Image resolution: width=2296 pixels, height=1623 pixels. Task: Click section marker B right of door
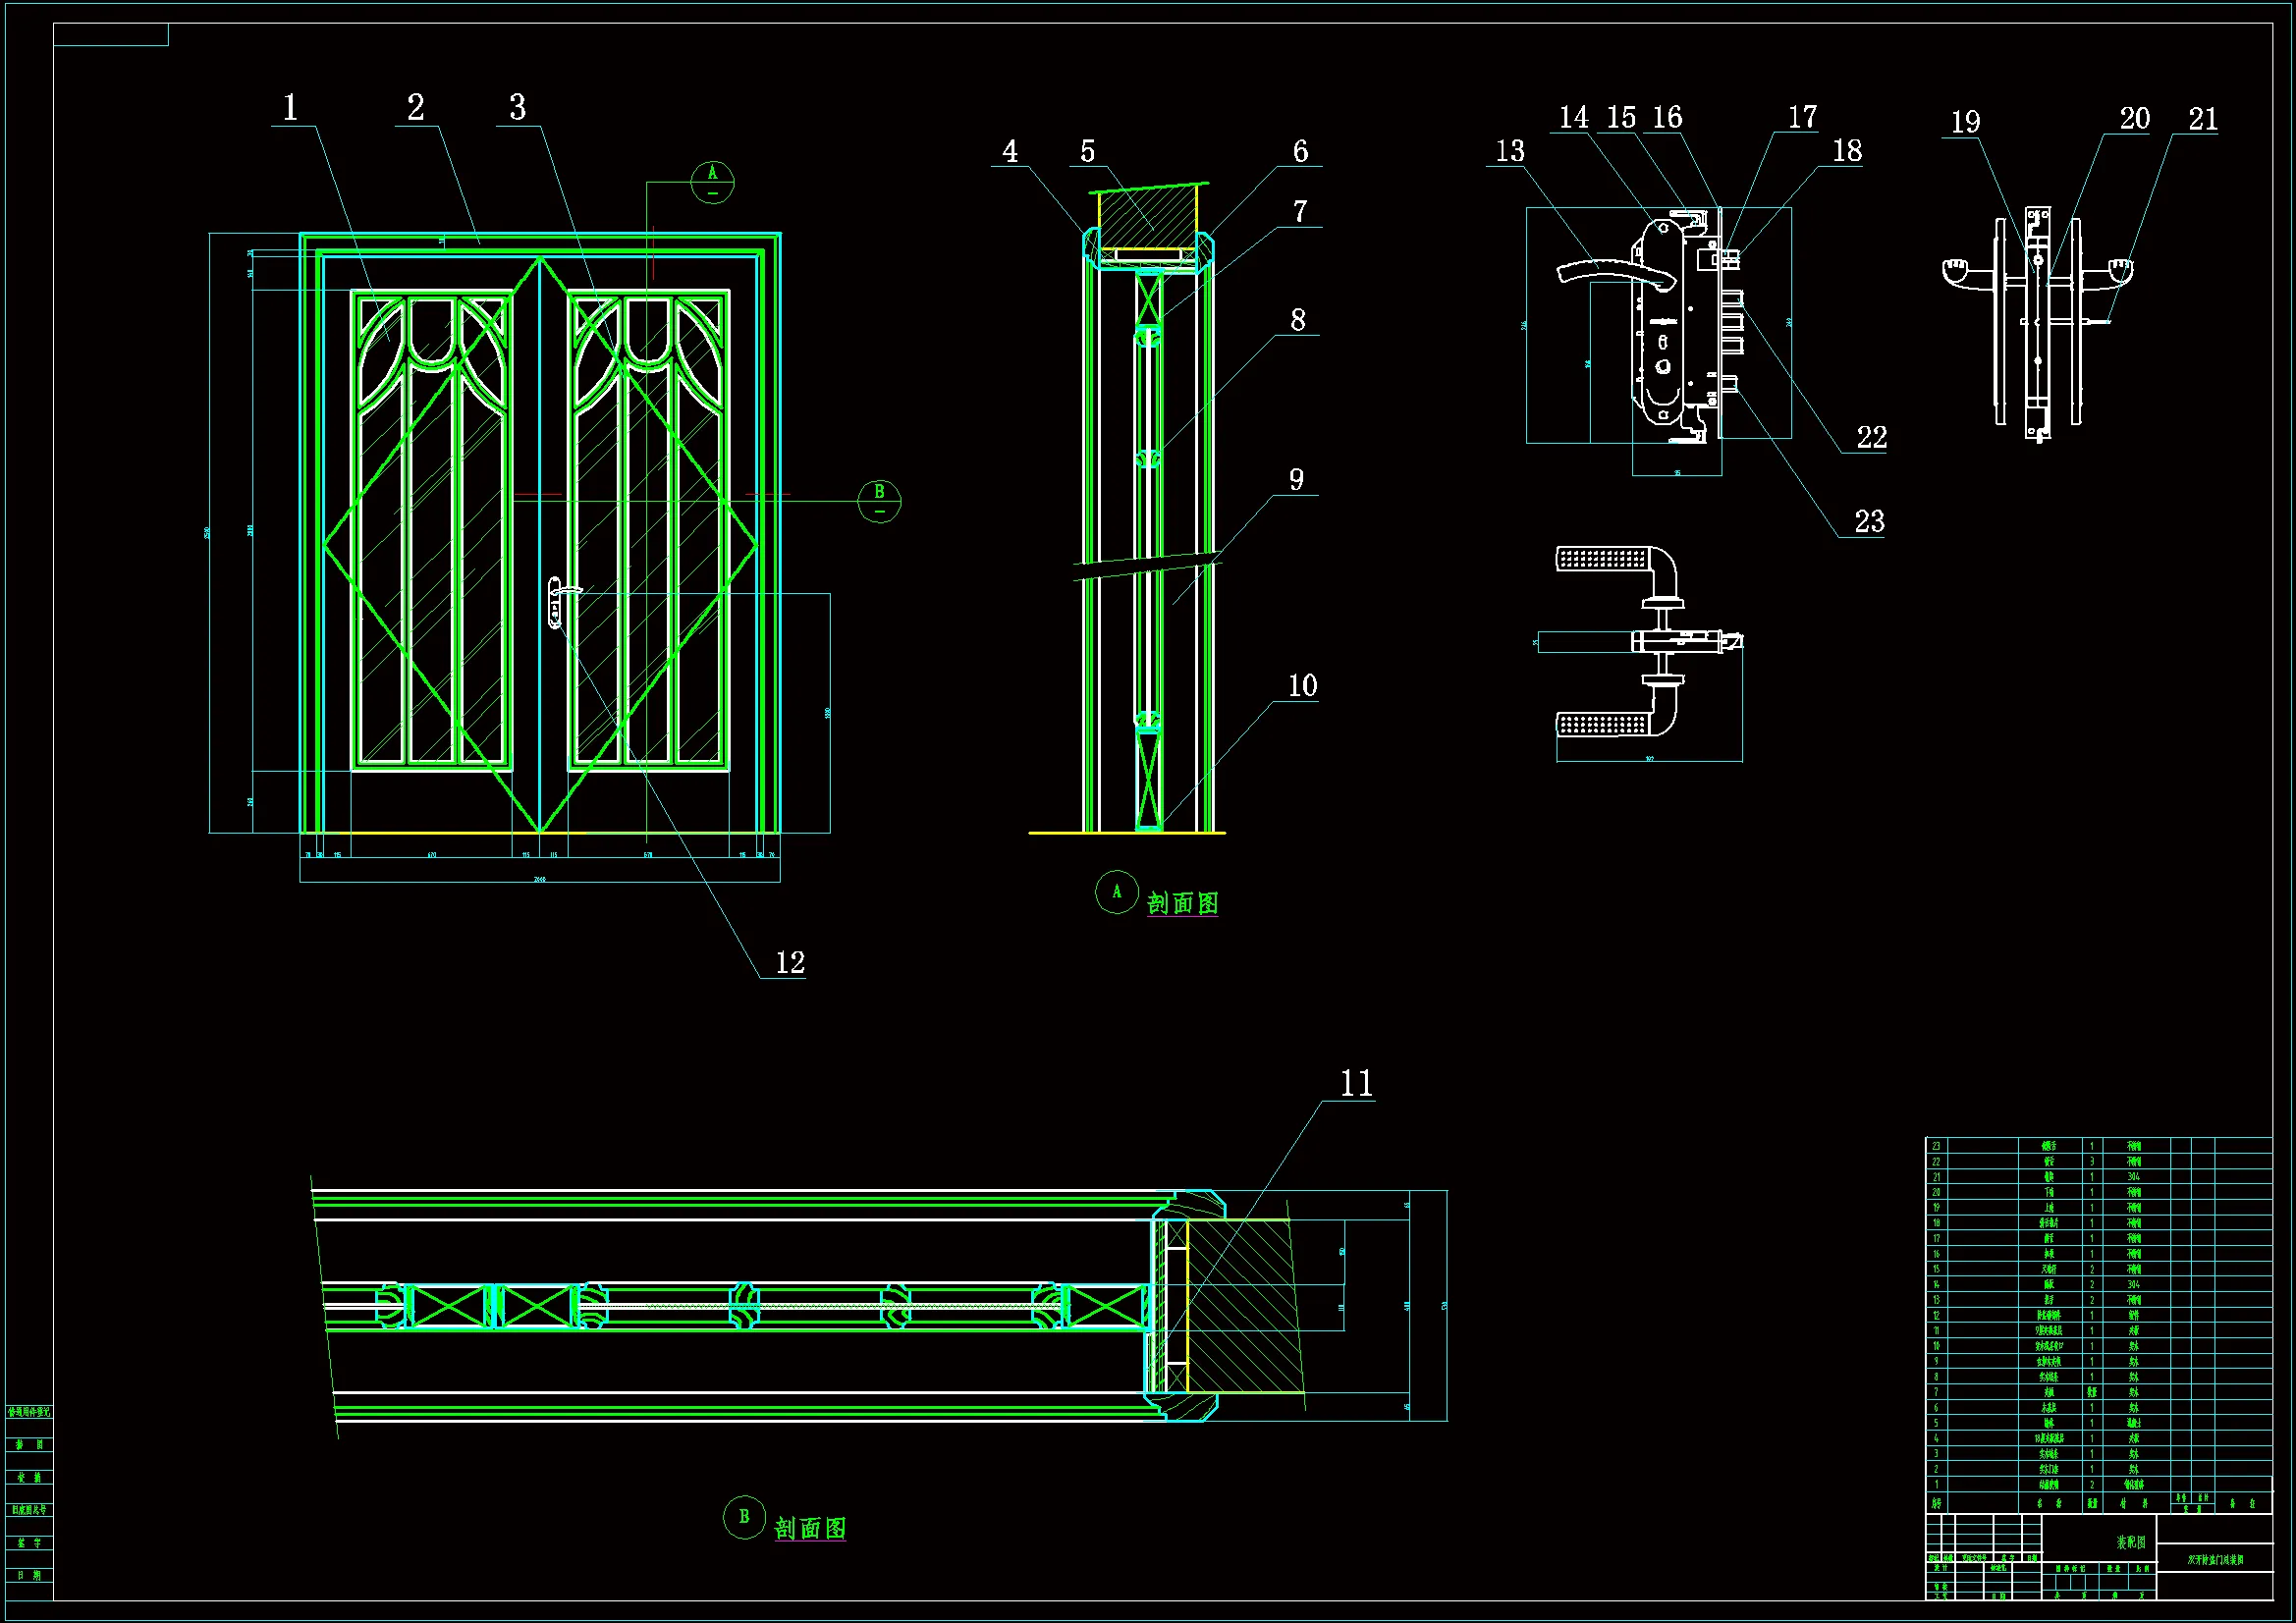tap(879, 501)
